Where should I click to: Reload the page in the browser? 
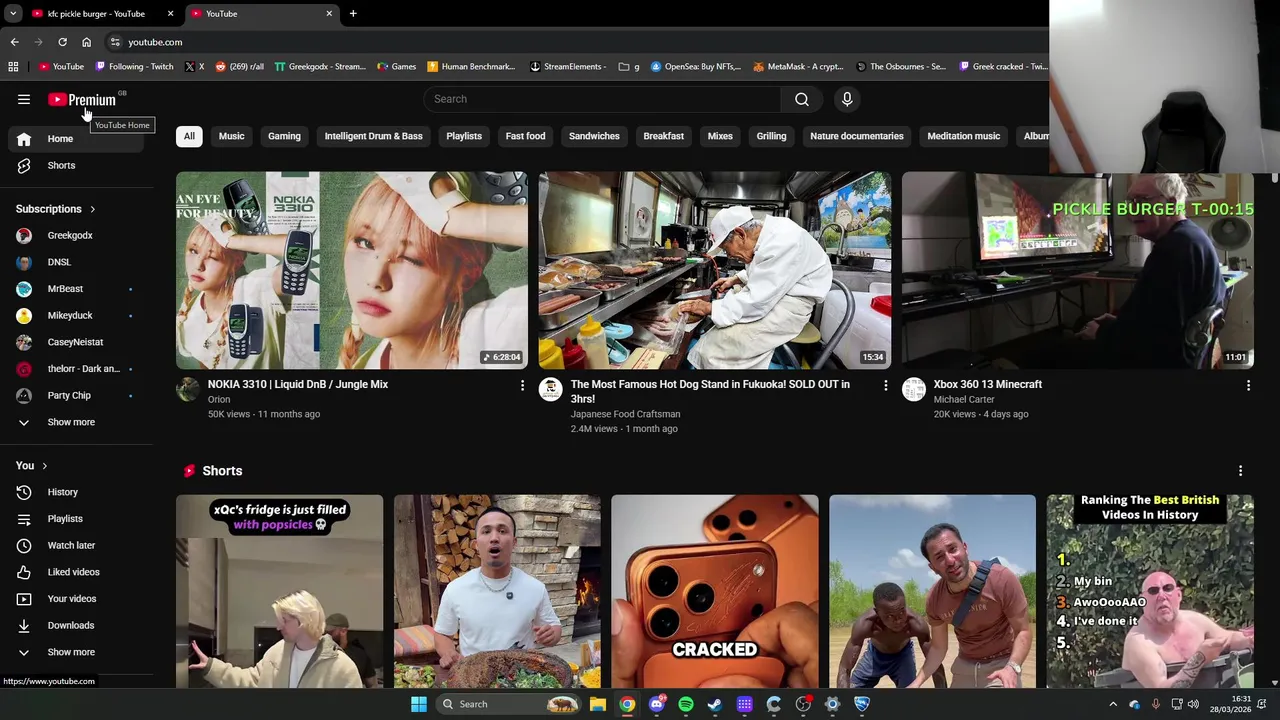(x=62, y=42)
